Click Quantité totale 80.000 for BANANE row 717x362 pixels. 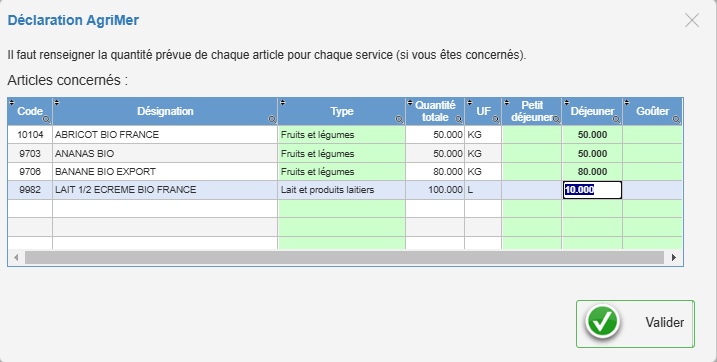point(435,172)
